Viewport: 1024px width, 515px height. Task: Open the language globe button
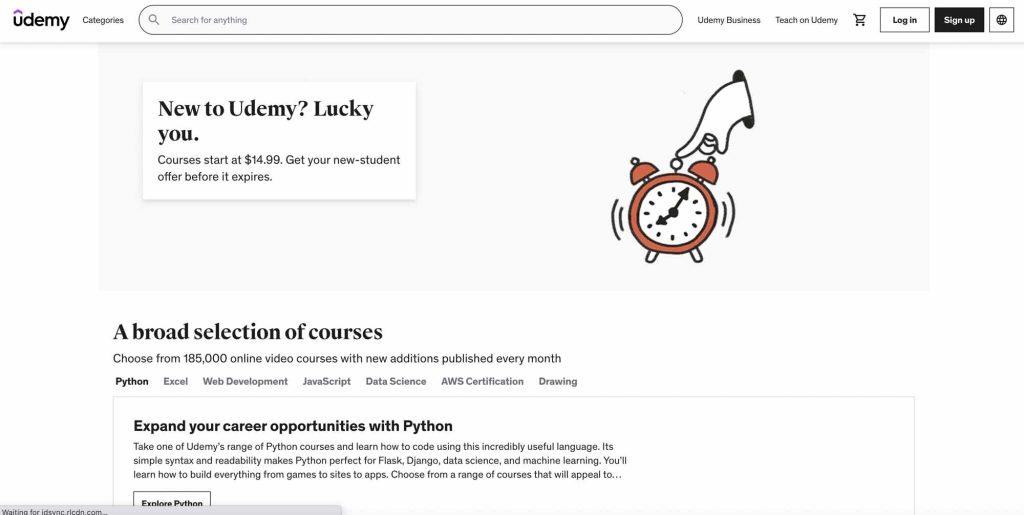[x=1001, y=20]
